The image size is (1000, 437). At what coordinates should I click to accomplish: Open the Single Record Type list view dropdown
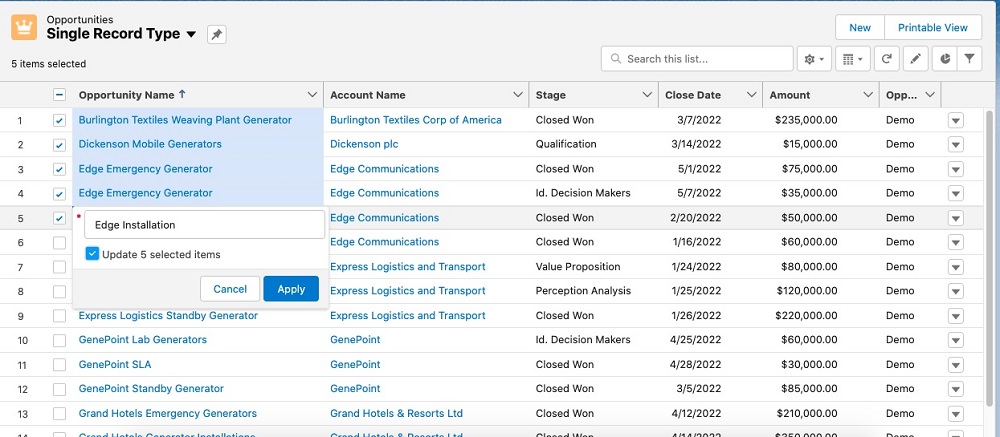[x=191, y=34]
